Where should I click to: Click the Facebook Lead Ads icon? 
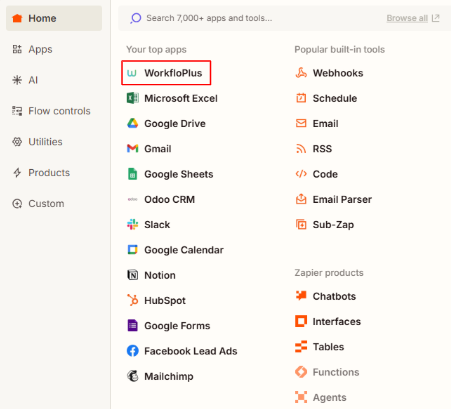tap(133, 351)
